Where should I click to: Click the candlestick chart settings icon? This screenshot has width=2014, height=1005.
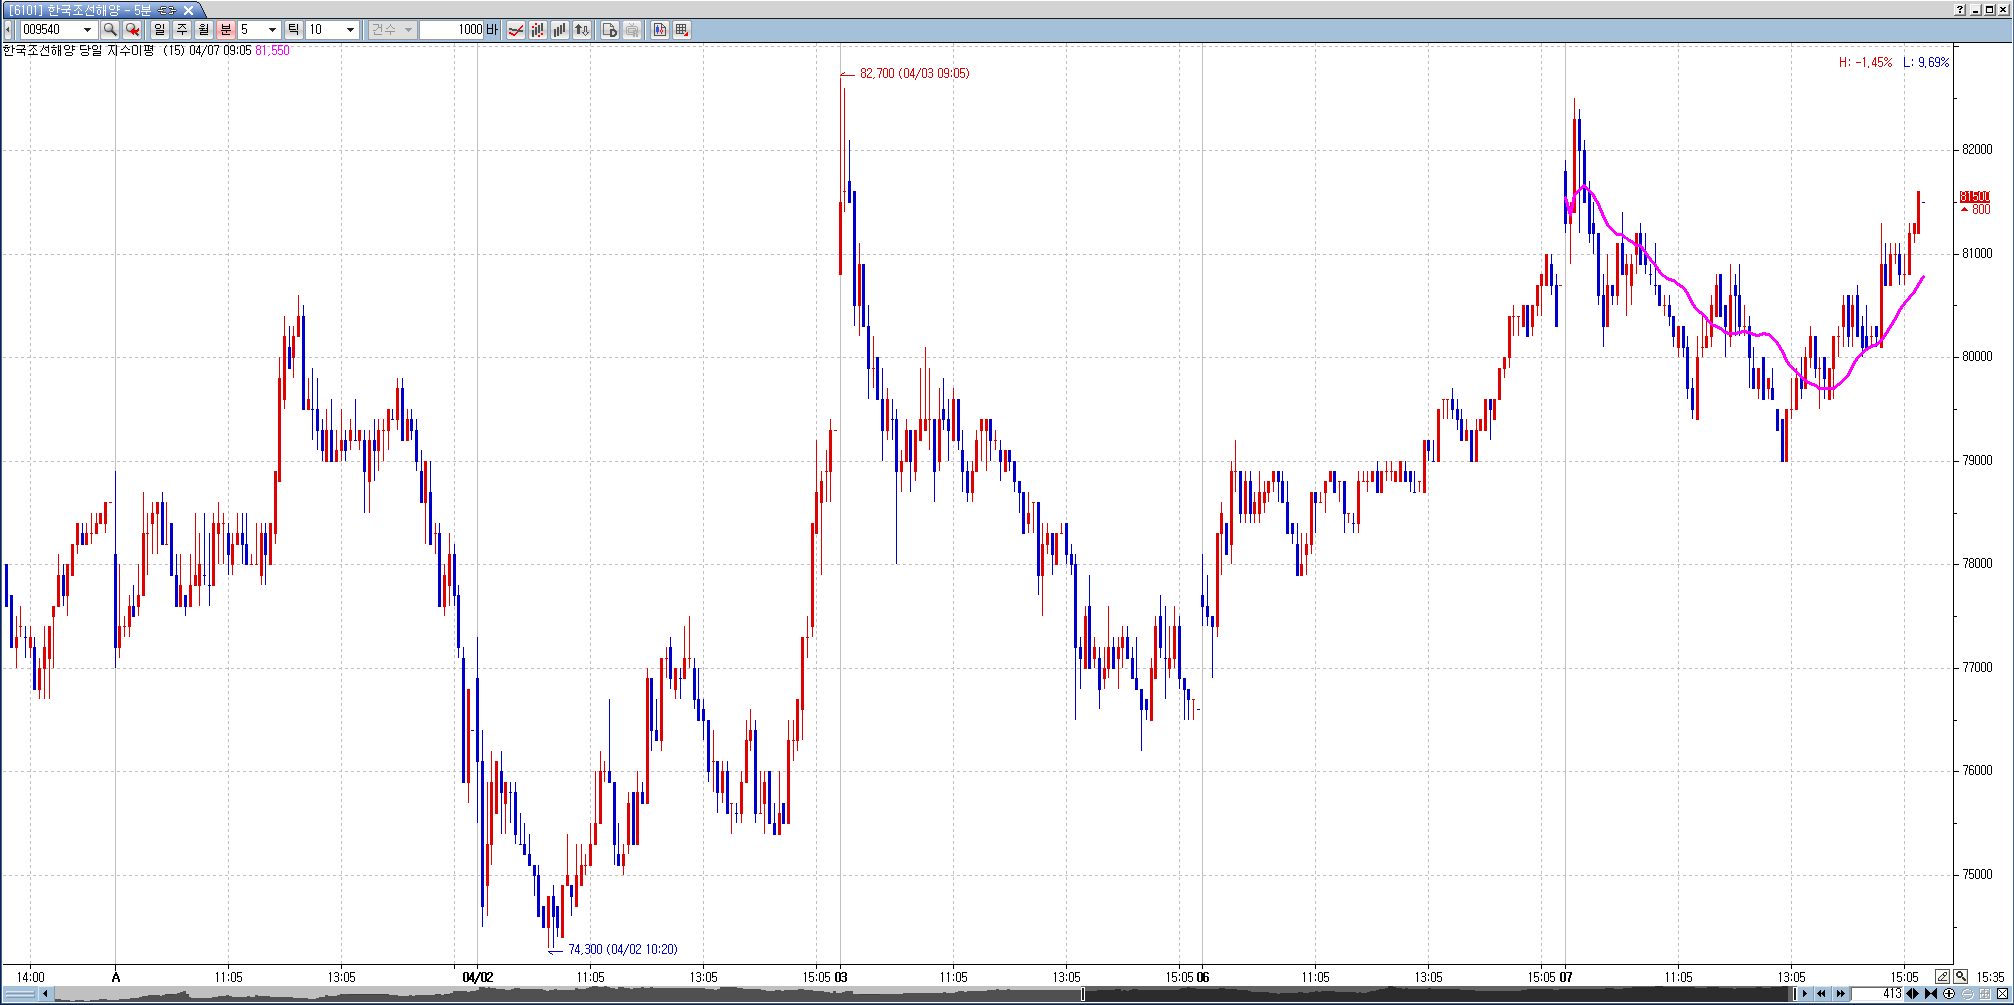pos(660,30)
